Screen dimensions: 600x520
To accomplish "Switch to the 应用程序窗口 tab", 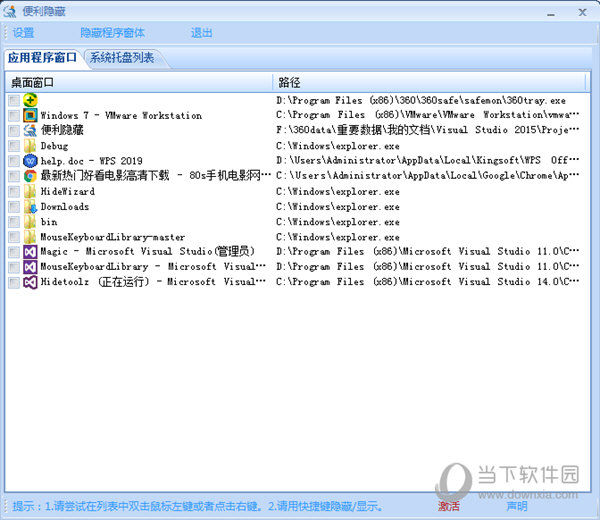I will pos(42,58).
